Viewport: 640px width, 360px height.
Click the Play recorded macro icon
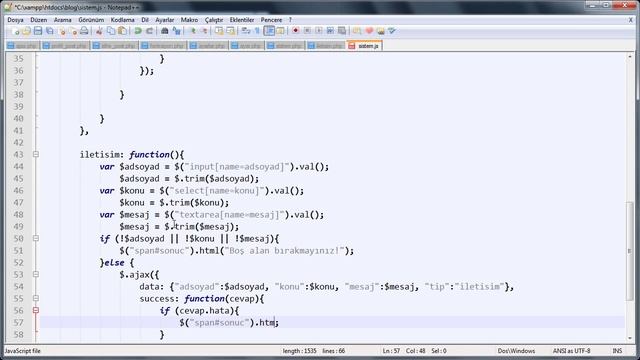(319, 31)
